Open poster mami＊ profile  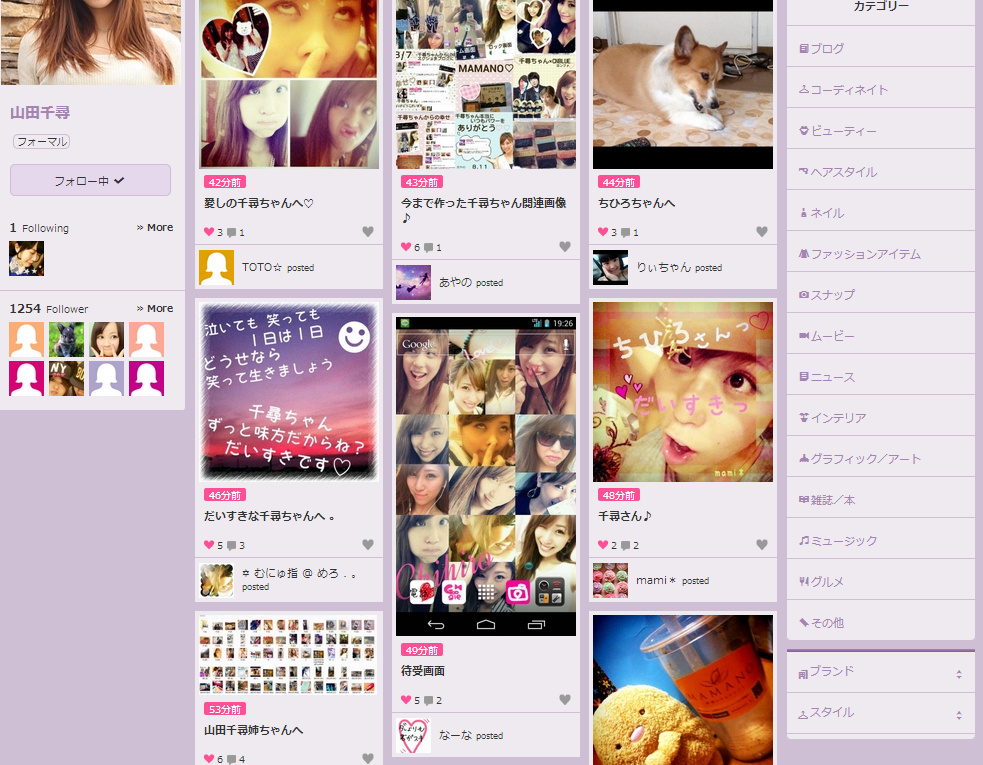tap(656, 580)
